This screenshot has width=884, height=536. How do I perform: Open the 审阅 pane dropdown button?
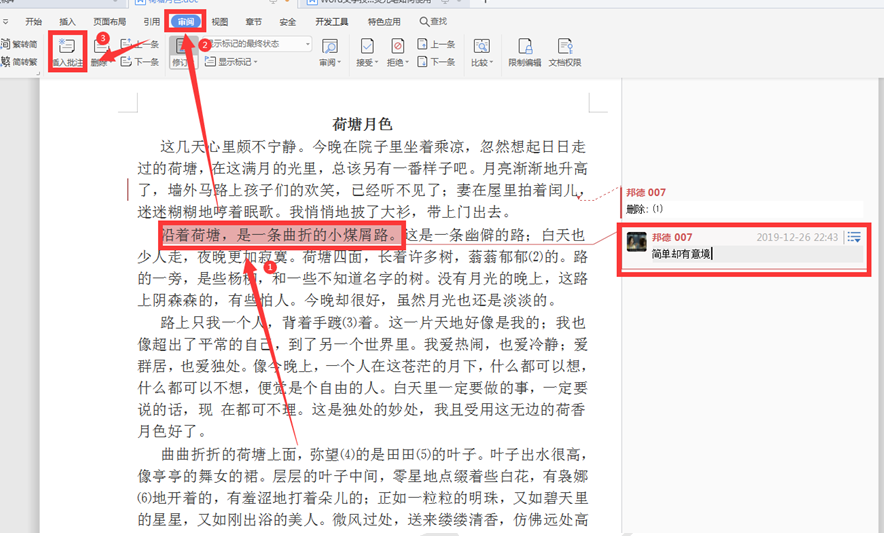pos(330,52)
